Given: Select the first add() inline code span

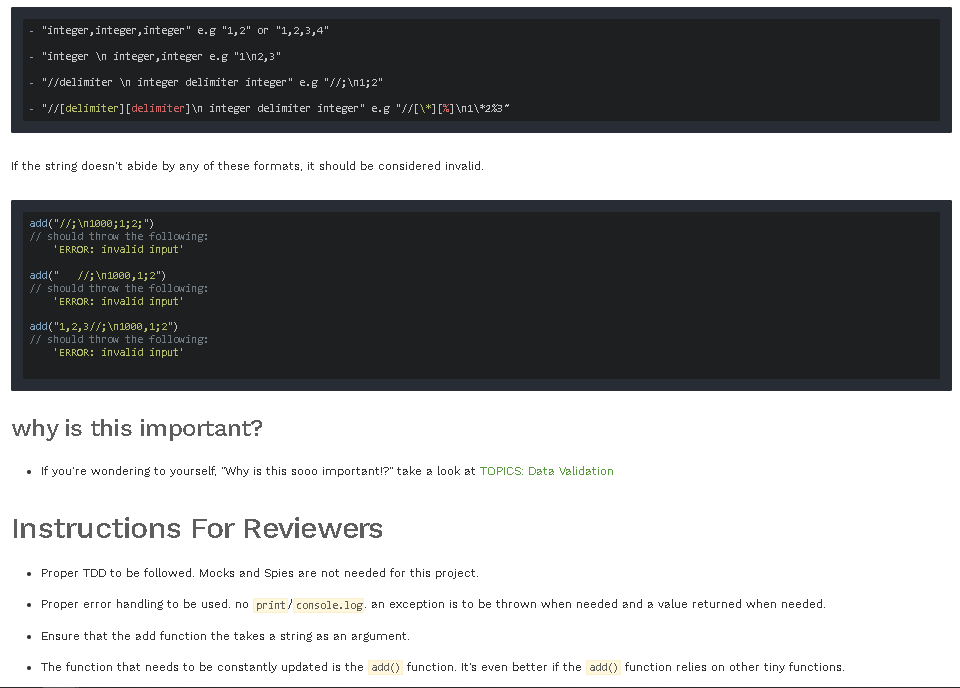Looking at the screenshot, I should 386,667.
